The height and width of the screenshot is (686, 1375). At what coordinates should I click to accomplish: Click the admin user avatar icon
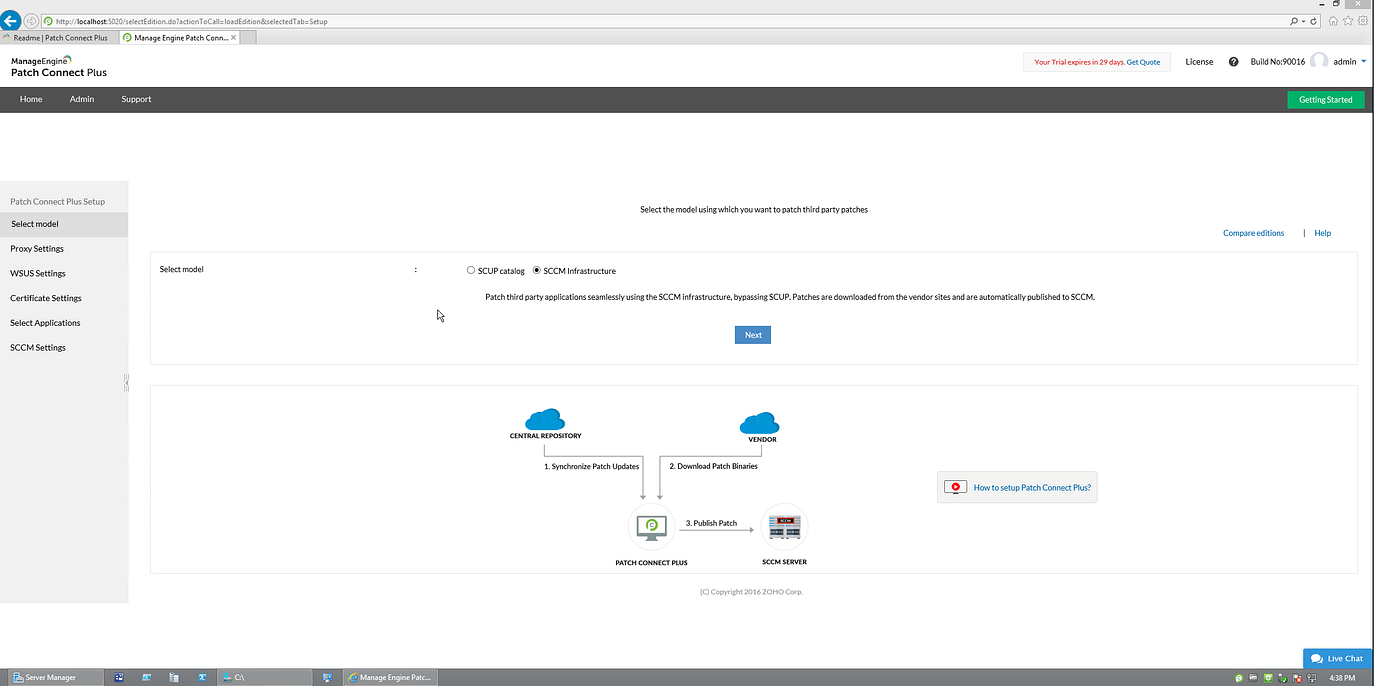point(1319,61)
